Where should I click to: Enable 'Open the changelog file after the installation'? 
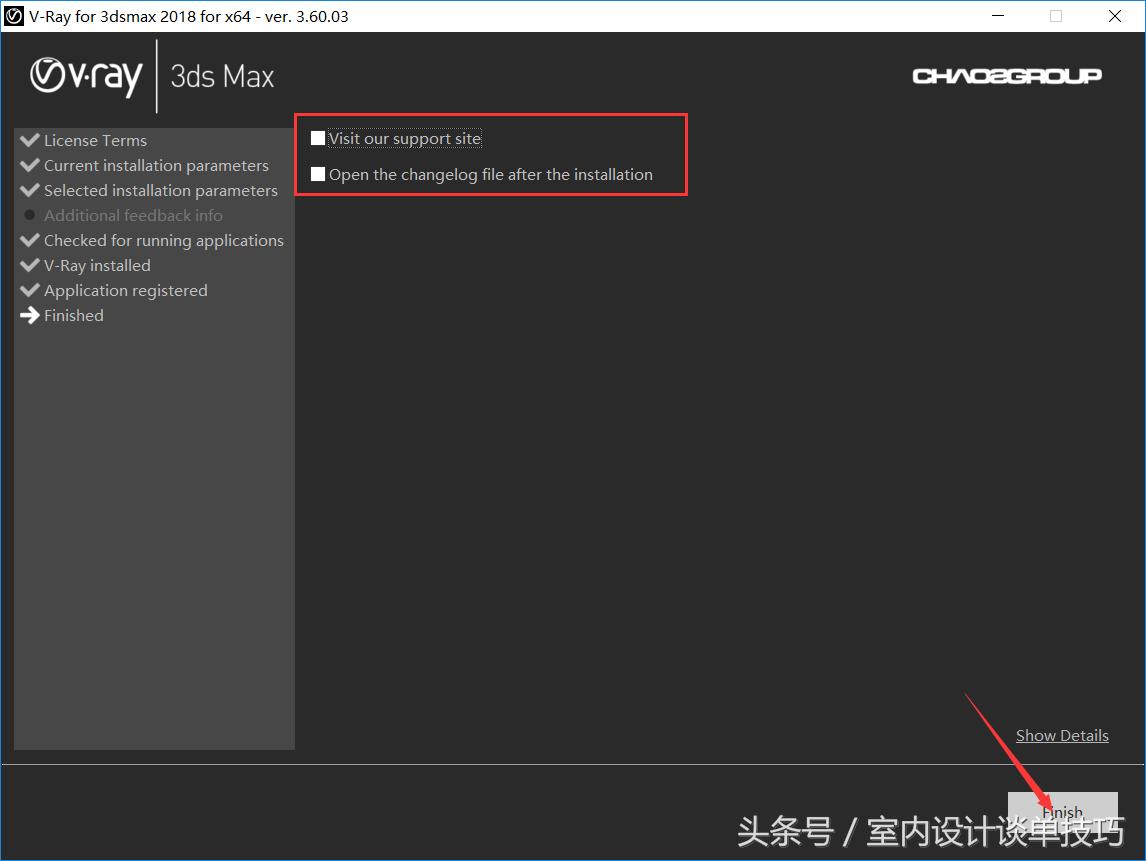(x=318, y=174)
